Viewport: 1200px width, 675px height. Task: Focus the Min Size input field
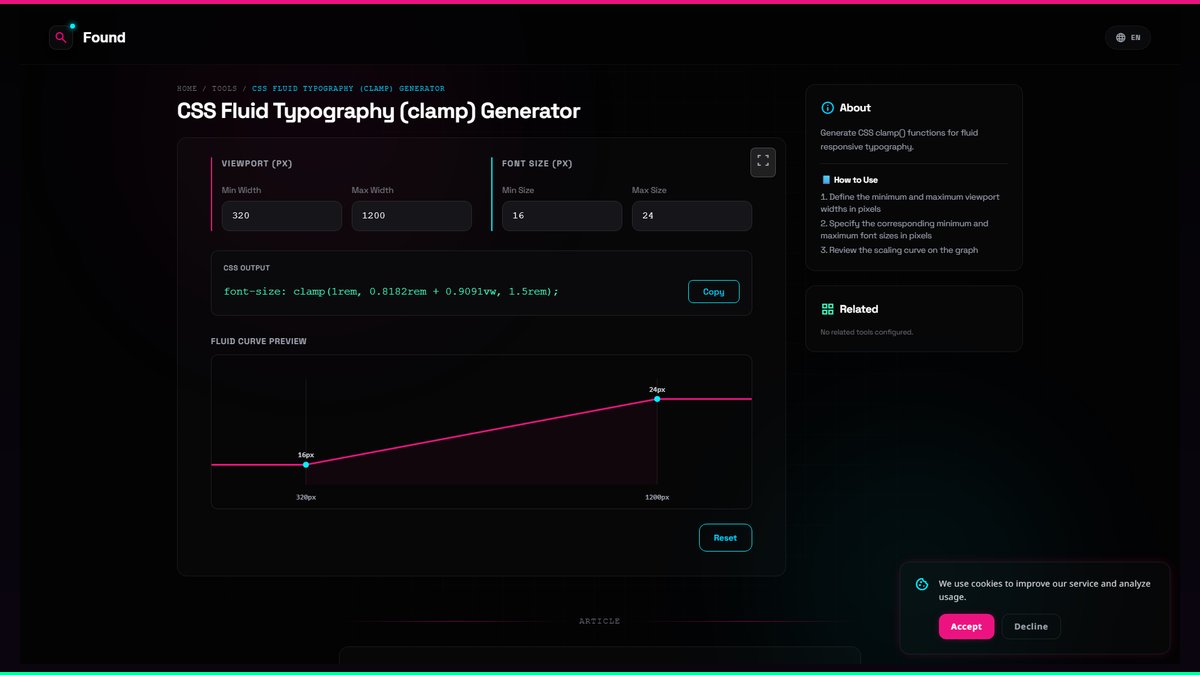tap(562, 216)
